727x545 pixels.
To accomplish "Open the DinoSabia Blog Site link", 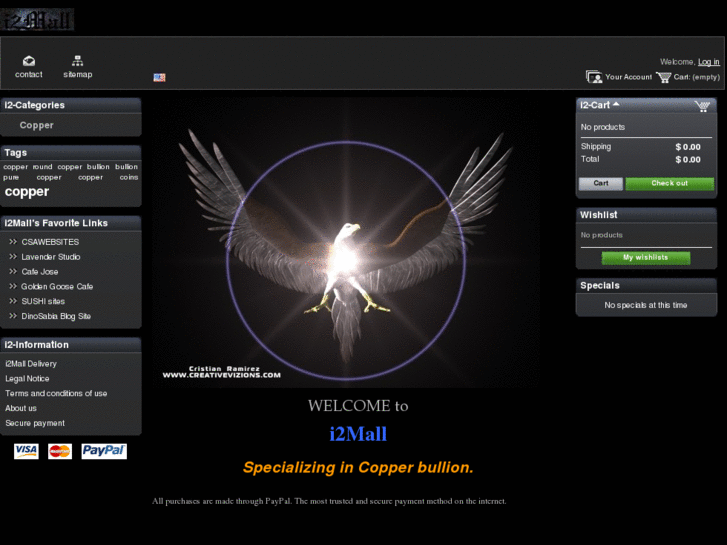I will [x=56, y=316].
